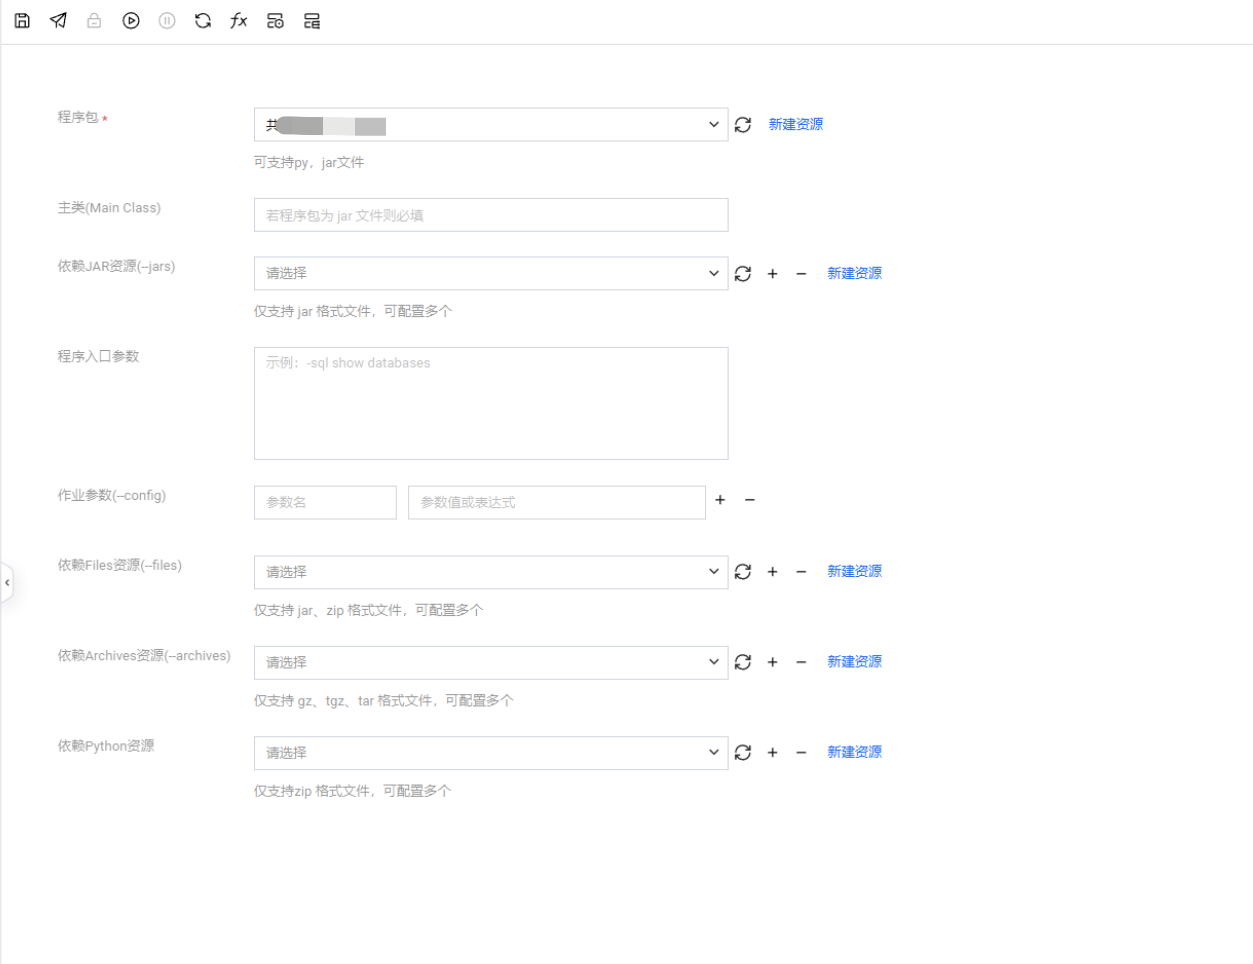The height and width of the screenshot is (964, 1253).
Task: Open the 依赖Files资源(--files) dropdown
Action: point(491,572)
